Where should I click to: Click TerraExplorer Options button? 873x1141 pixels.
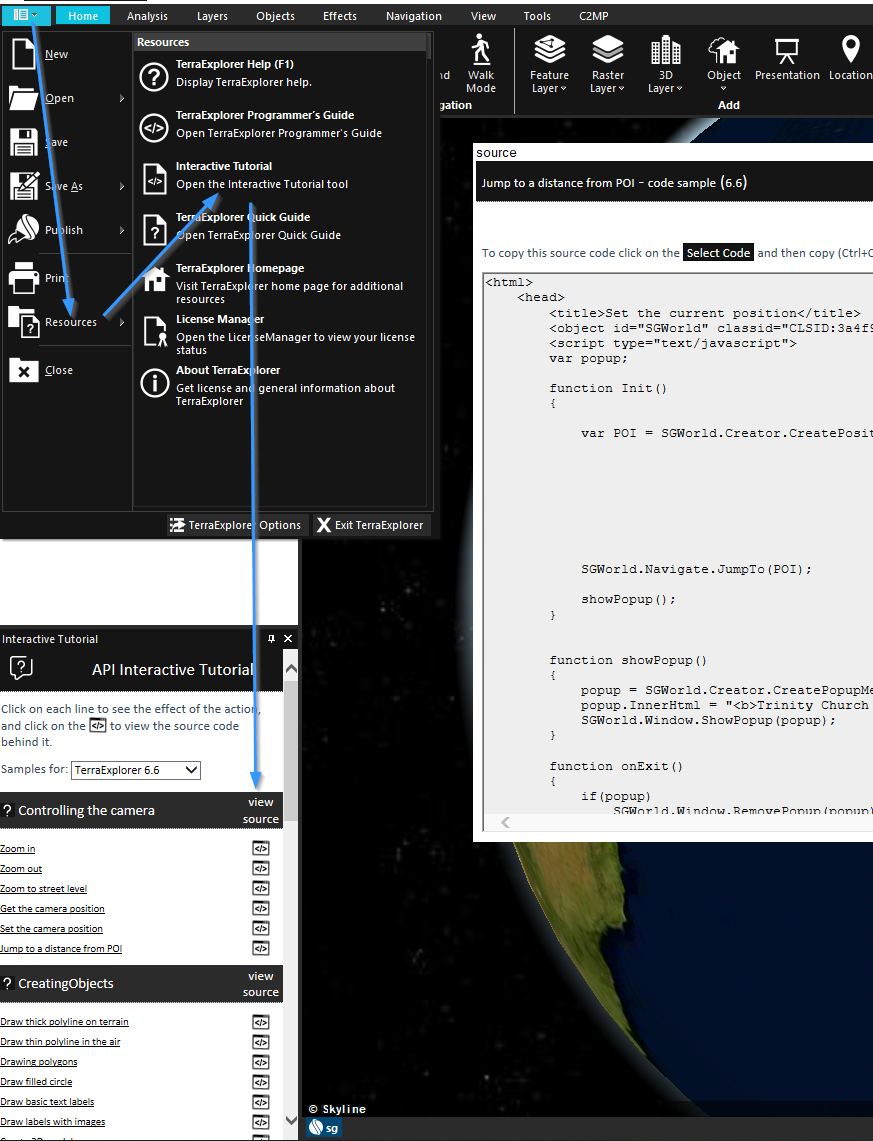pyautogui.click(x=235, y=525)
